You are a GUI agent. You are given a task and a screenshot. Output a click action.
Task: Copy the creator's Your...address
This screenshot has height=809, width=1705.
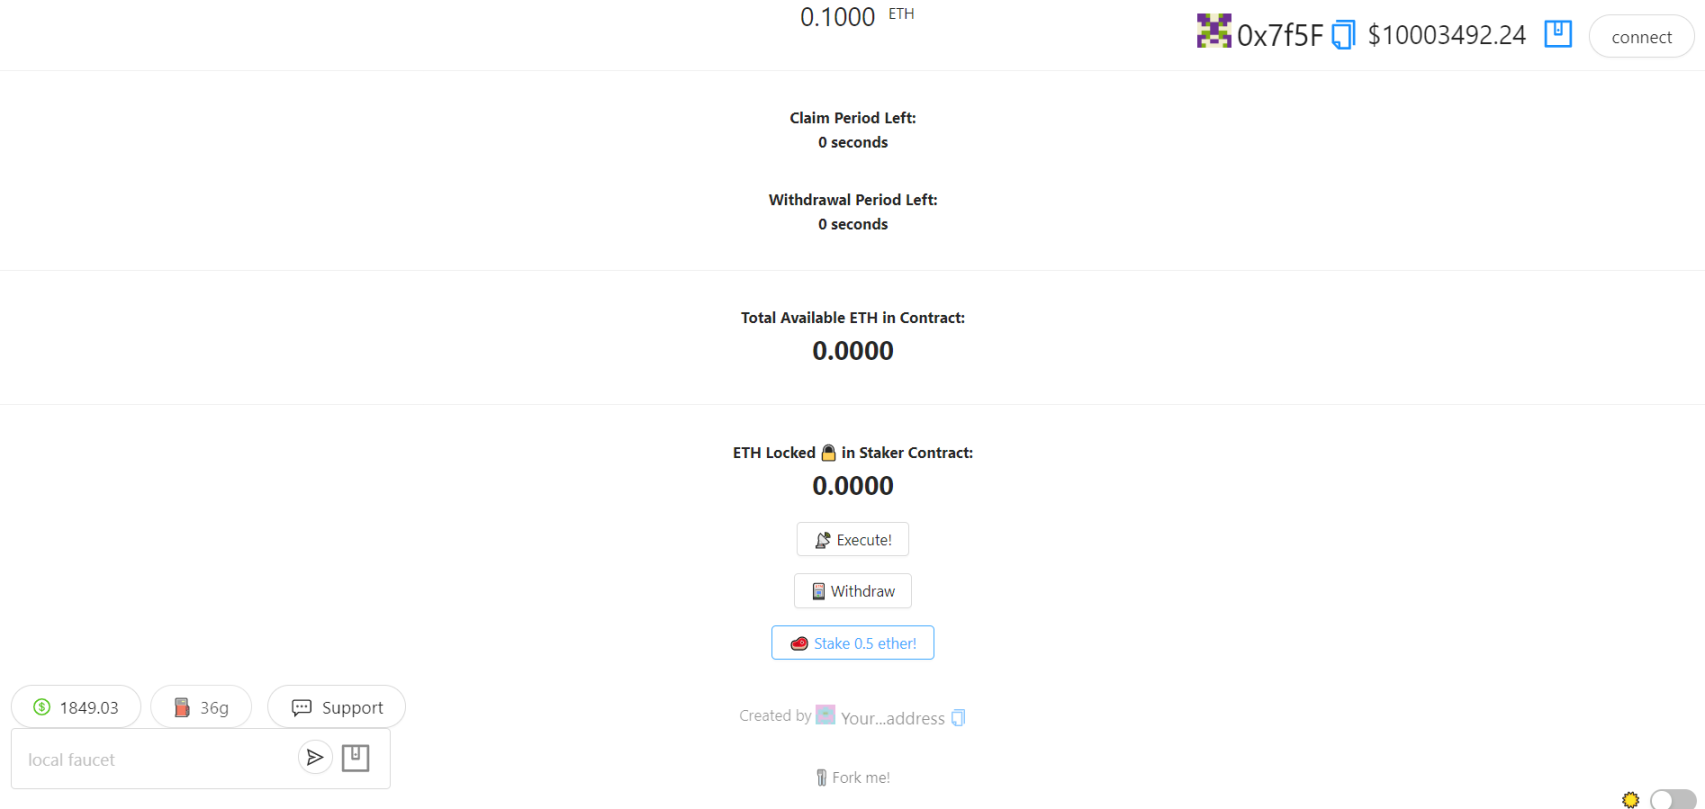click(x=958, y=718)
